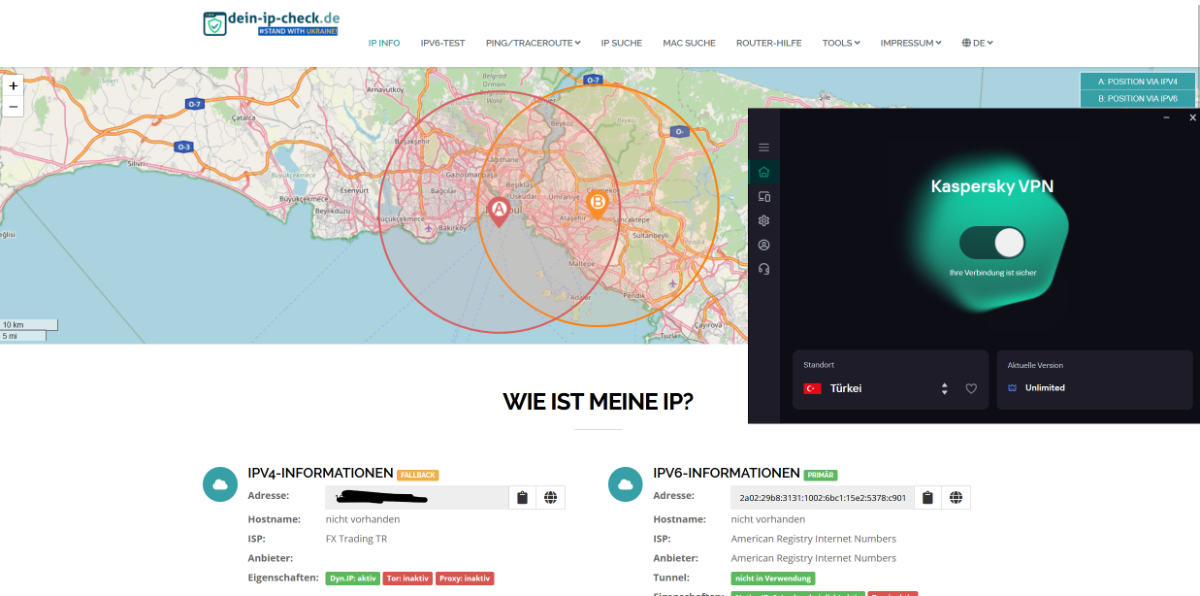This screenshot has height=596, width=1200.
Task: Click the IPv6 address field
Action: click(822, 497)
